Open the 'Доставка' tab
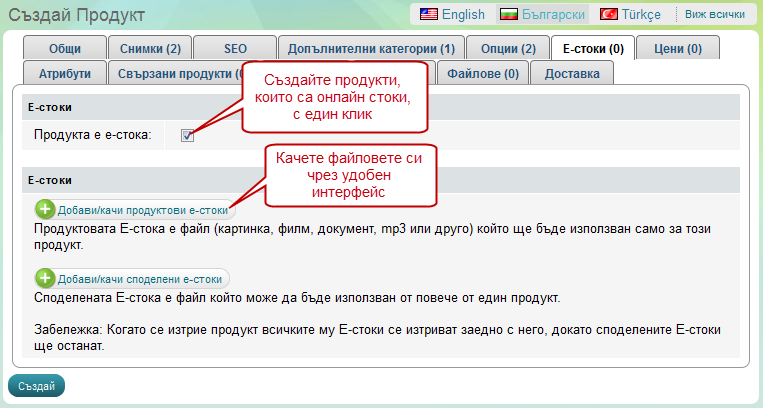Viewport: 763px width, 408px height. 572,73
